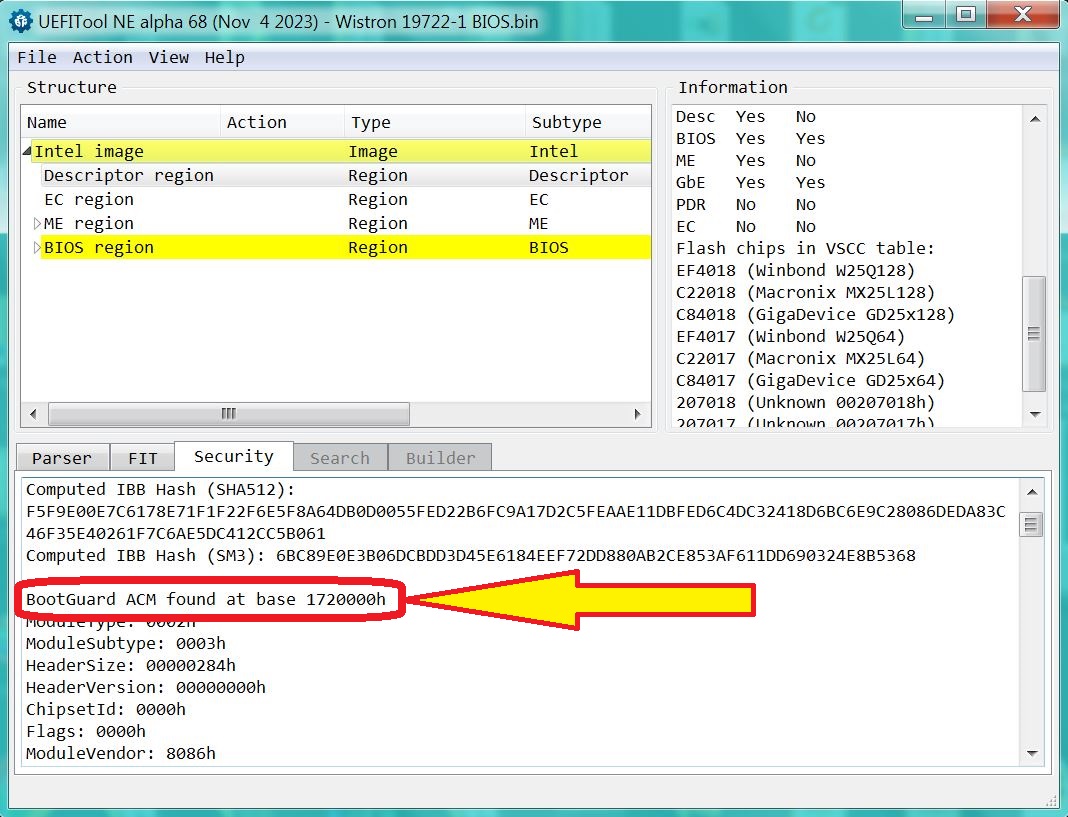Click the 'C22018 (Macronix MX25L128)' entry
The image size is (1068, 817).
(806, 292)
